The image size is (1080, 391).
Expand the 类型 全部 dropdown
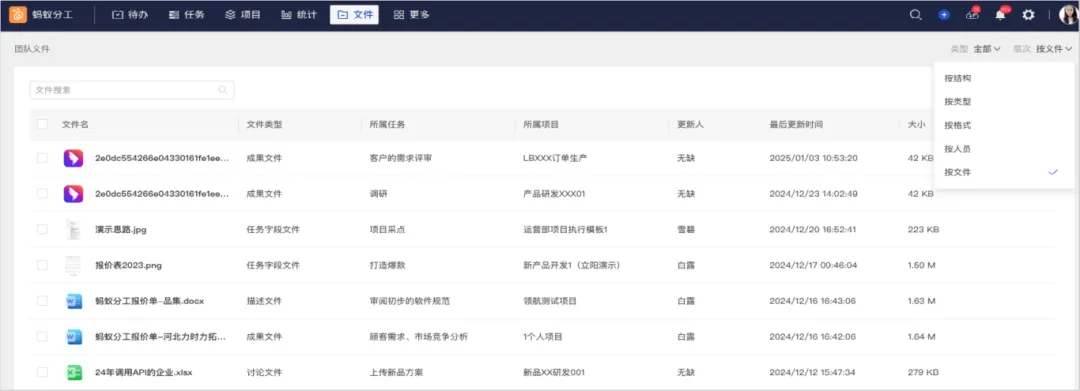click(x=986, y=49)
